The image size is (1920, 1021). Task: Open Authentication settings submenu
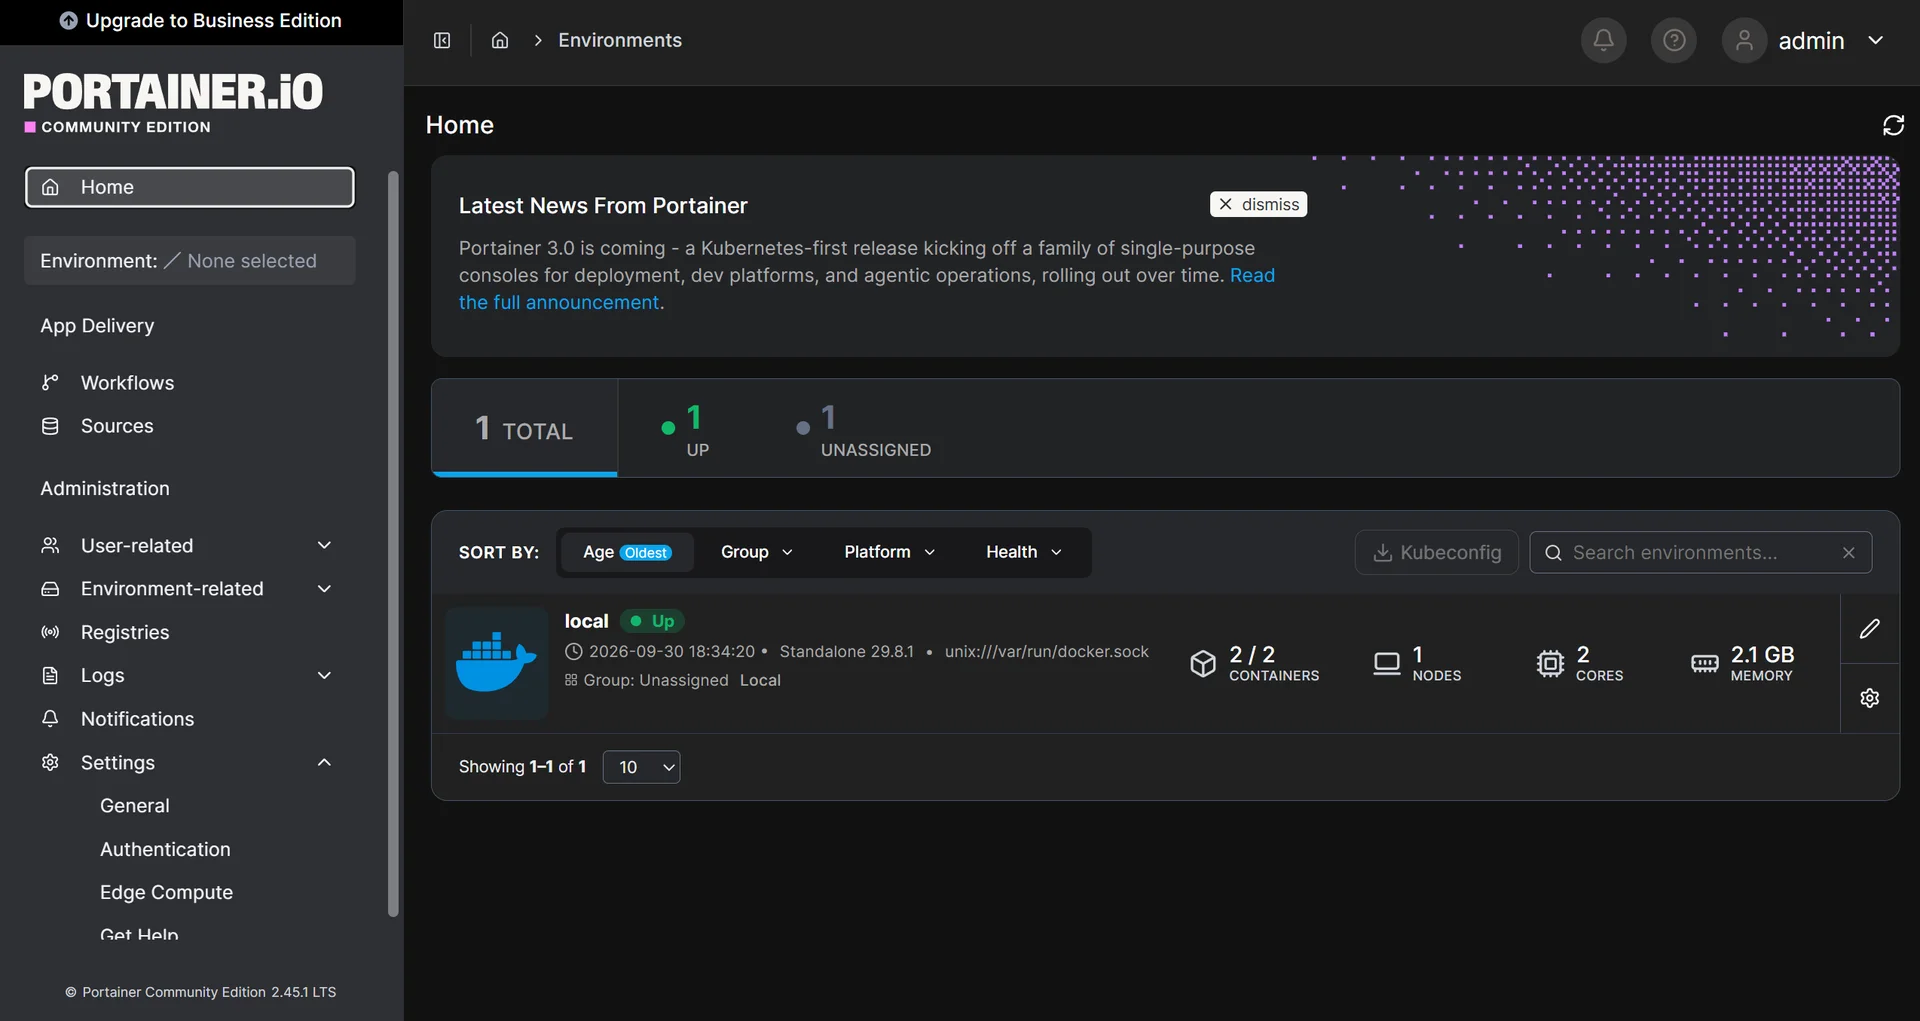point(165,849)
